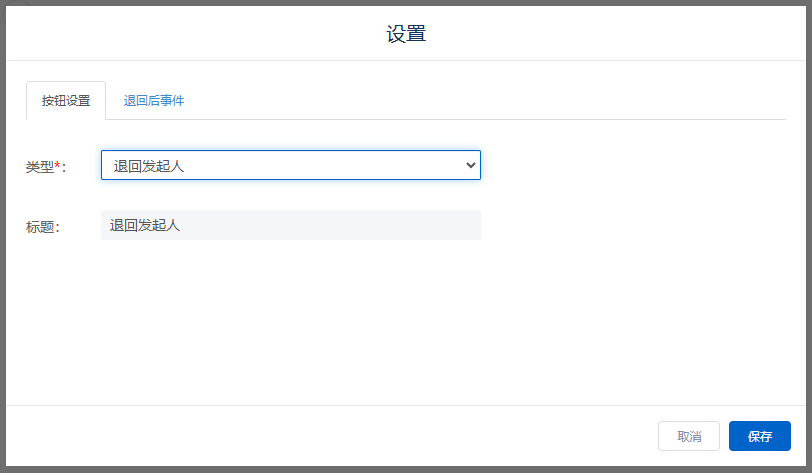Save settings with the 保存 button

tap(759, 436)
